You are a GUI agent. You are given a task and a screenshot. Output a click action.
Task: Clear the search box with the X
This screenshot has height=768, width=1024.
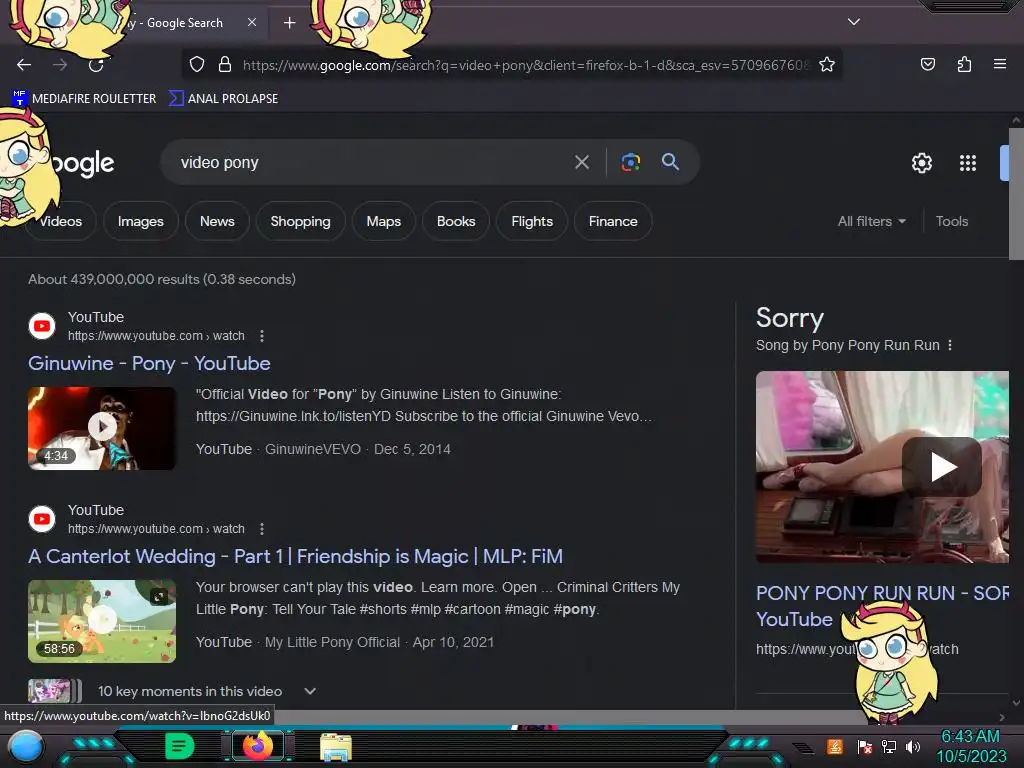[x=581, y=162]
